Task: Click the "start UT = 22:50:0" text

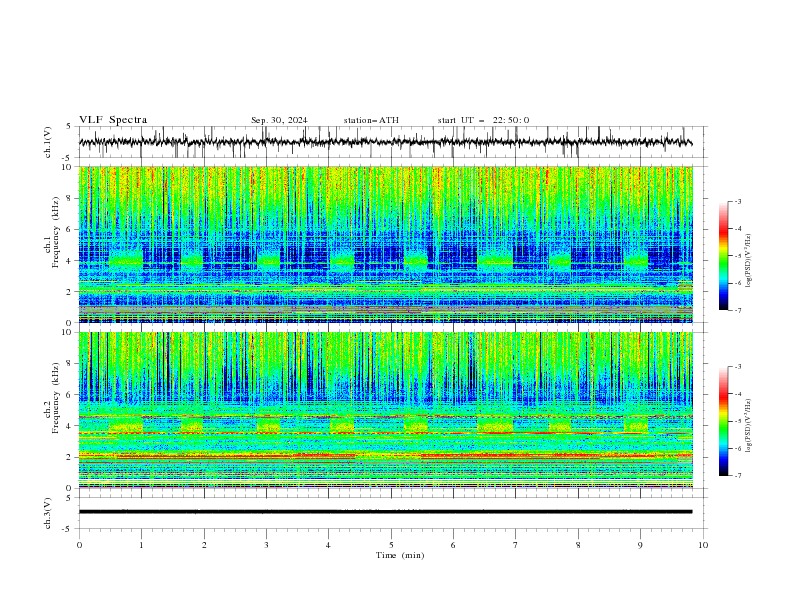Action: coord(483,120)
